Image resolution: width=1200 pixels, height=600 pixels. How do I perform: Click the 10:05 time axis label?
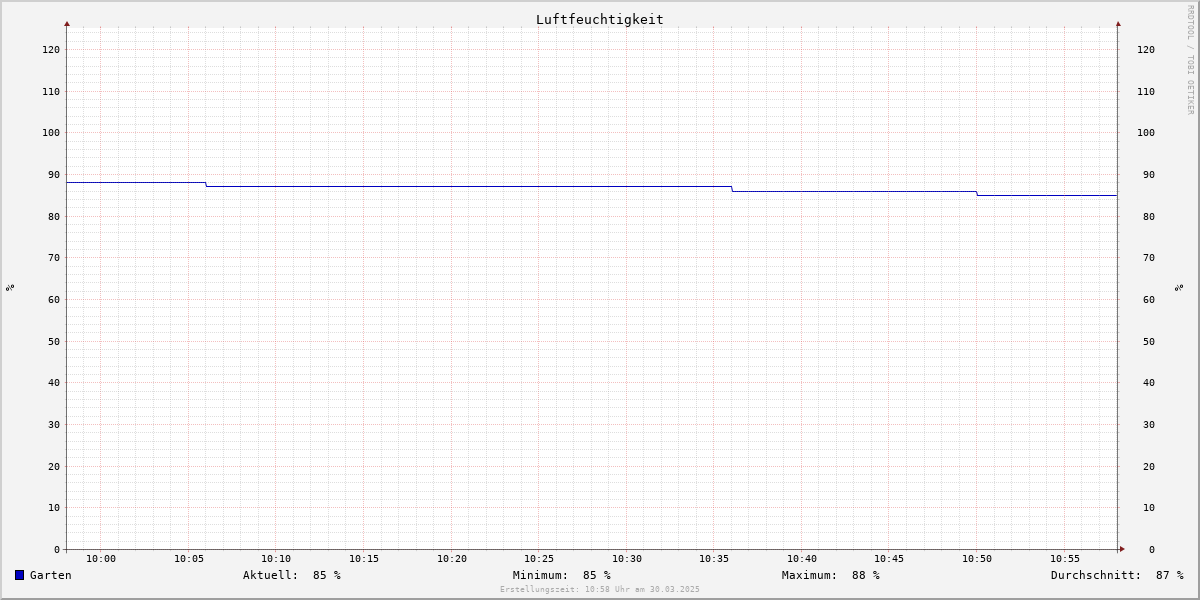click(189, 559)
